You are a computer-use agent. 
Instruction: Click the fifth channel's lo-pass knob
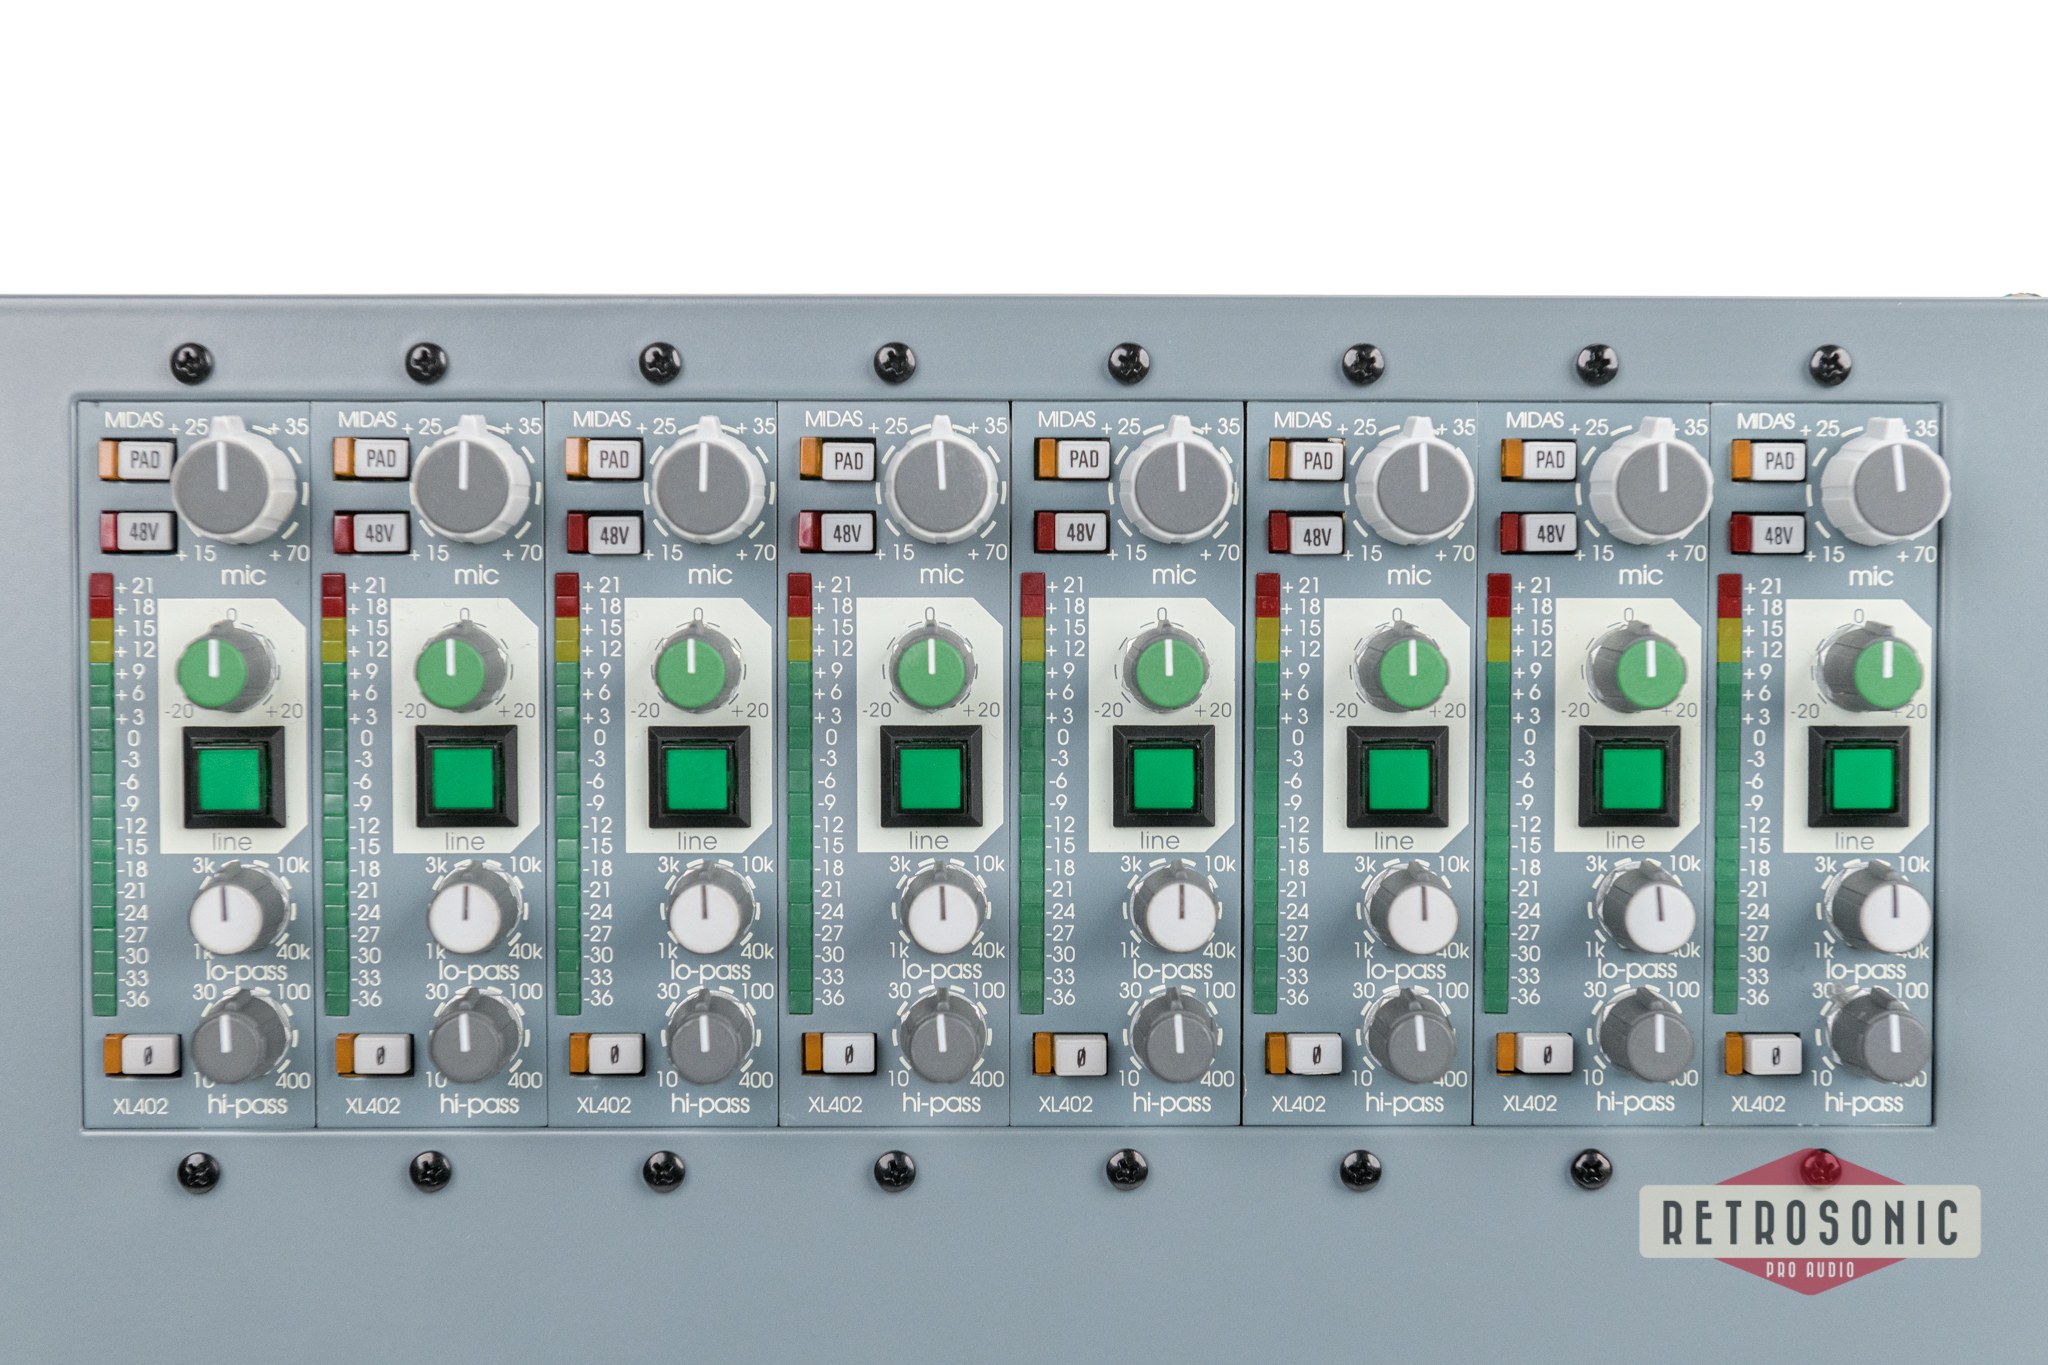coord(1178,908)
